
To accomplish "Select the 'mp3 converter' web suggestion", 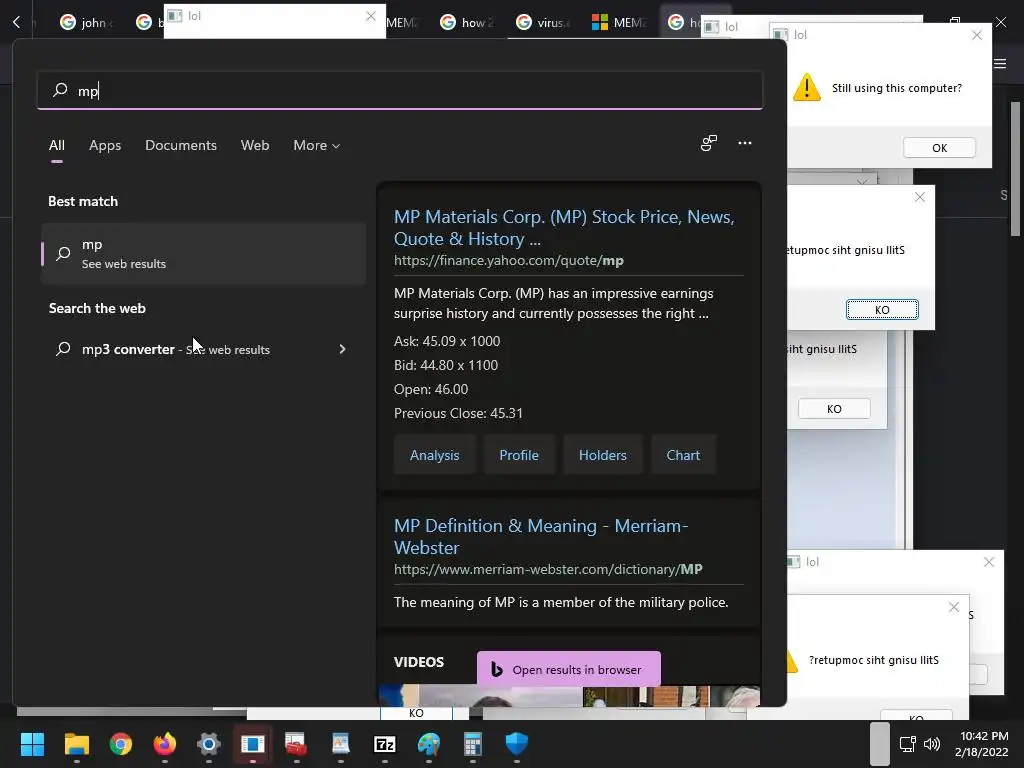I will [203, 349].
